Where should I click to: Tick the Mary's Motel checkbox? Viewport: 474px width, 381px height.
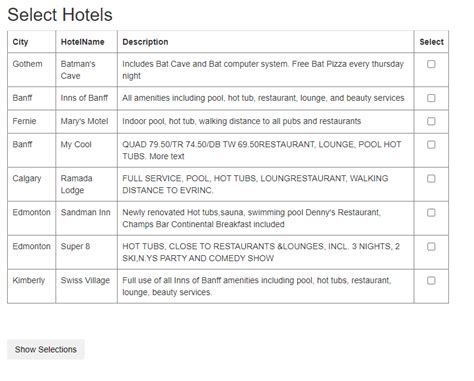[x=431, y=121]
